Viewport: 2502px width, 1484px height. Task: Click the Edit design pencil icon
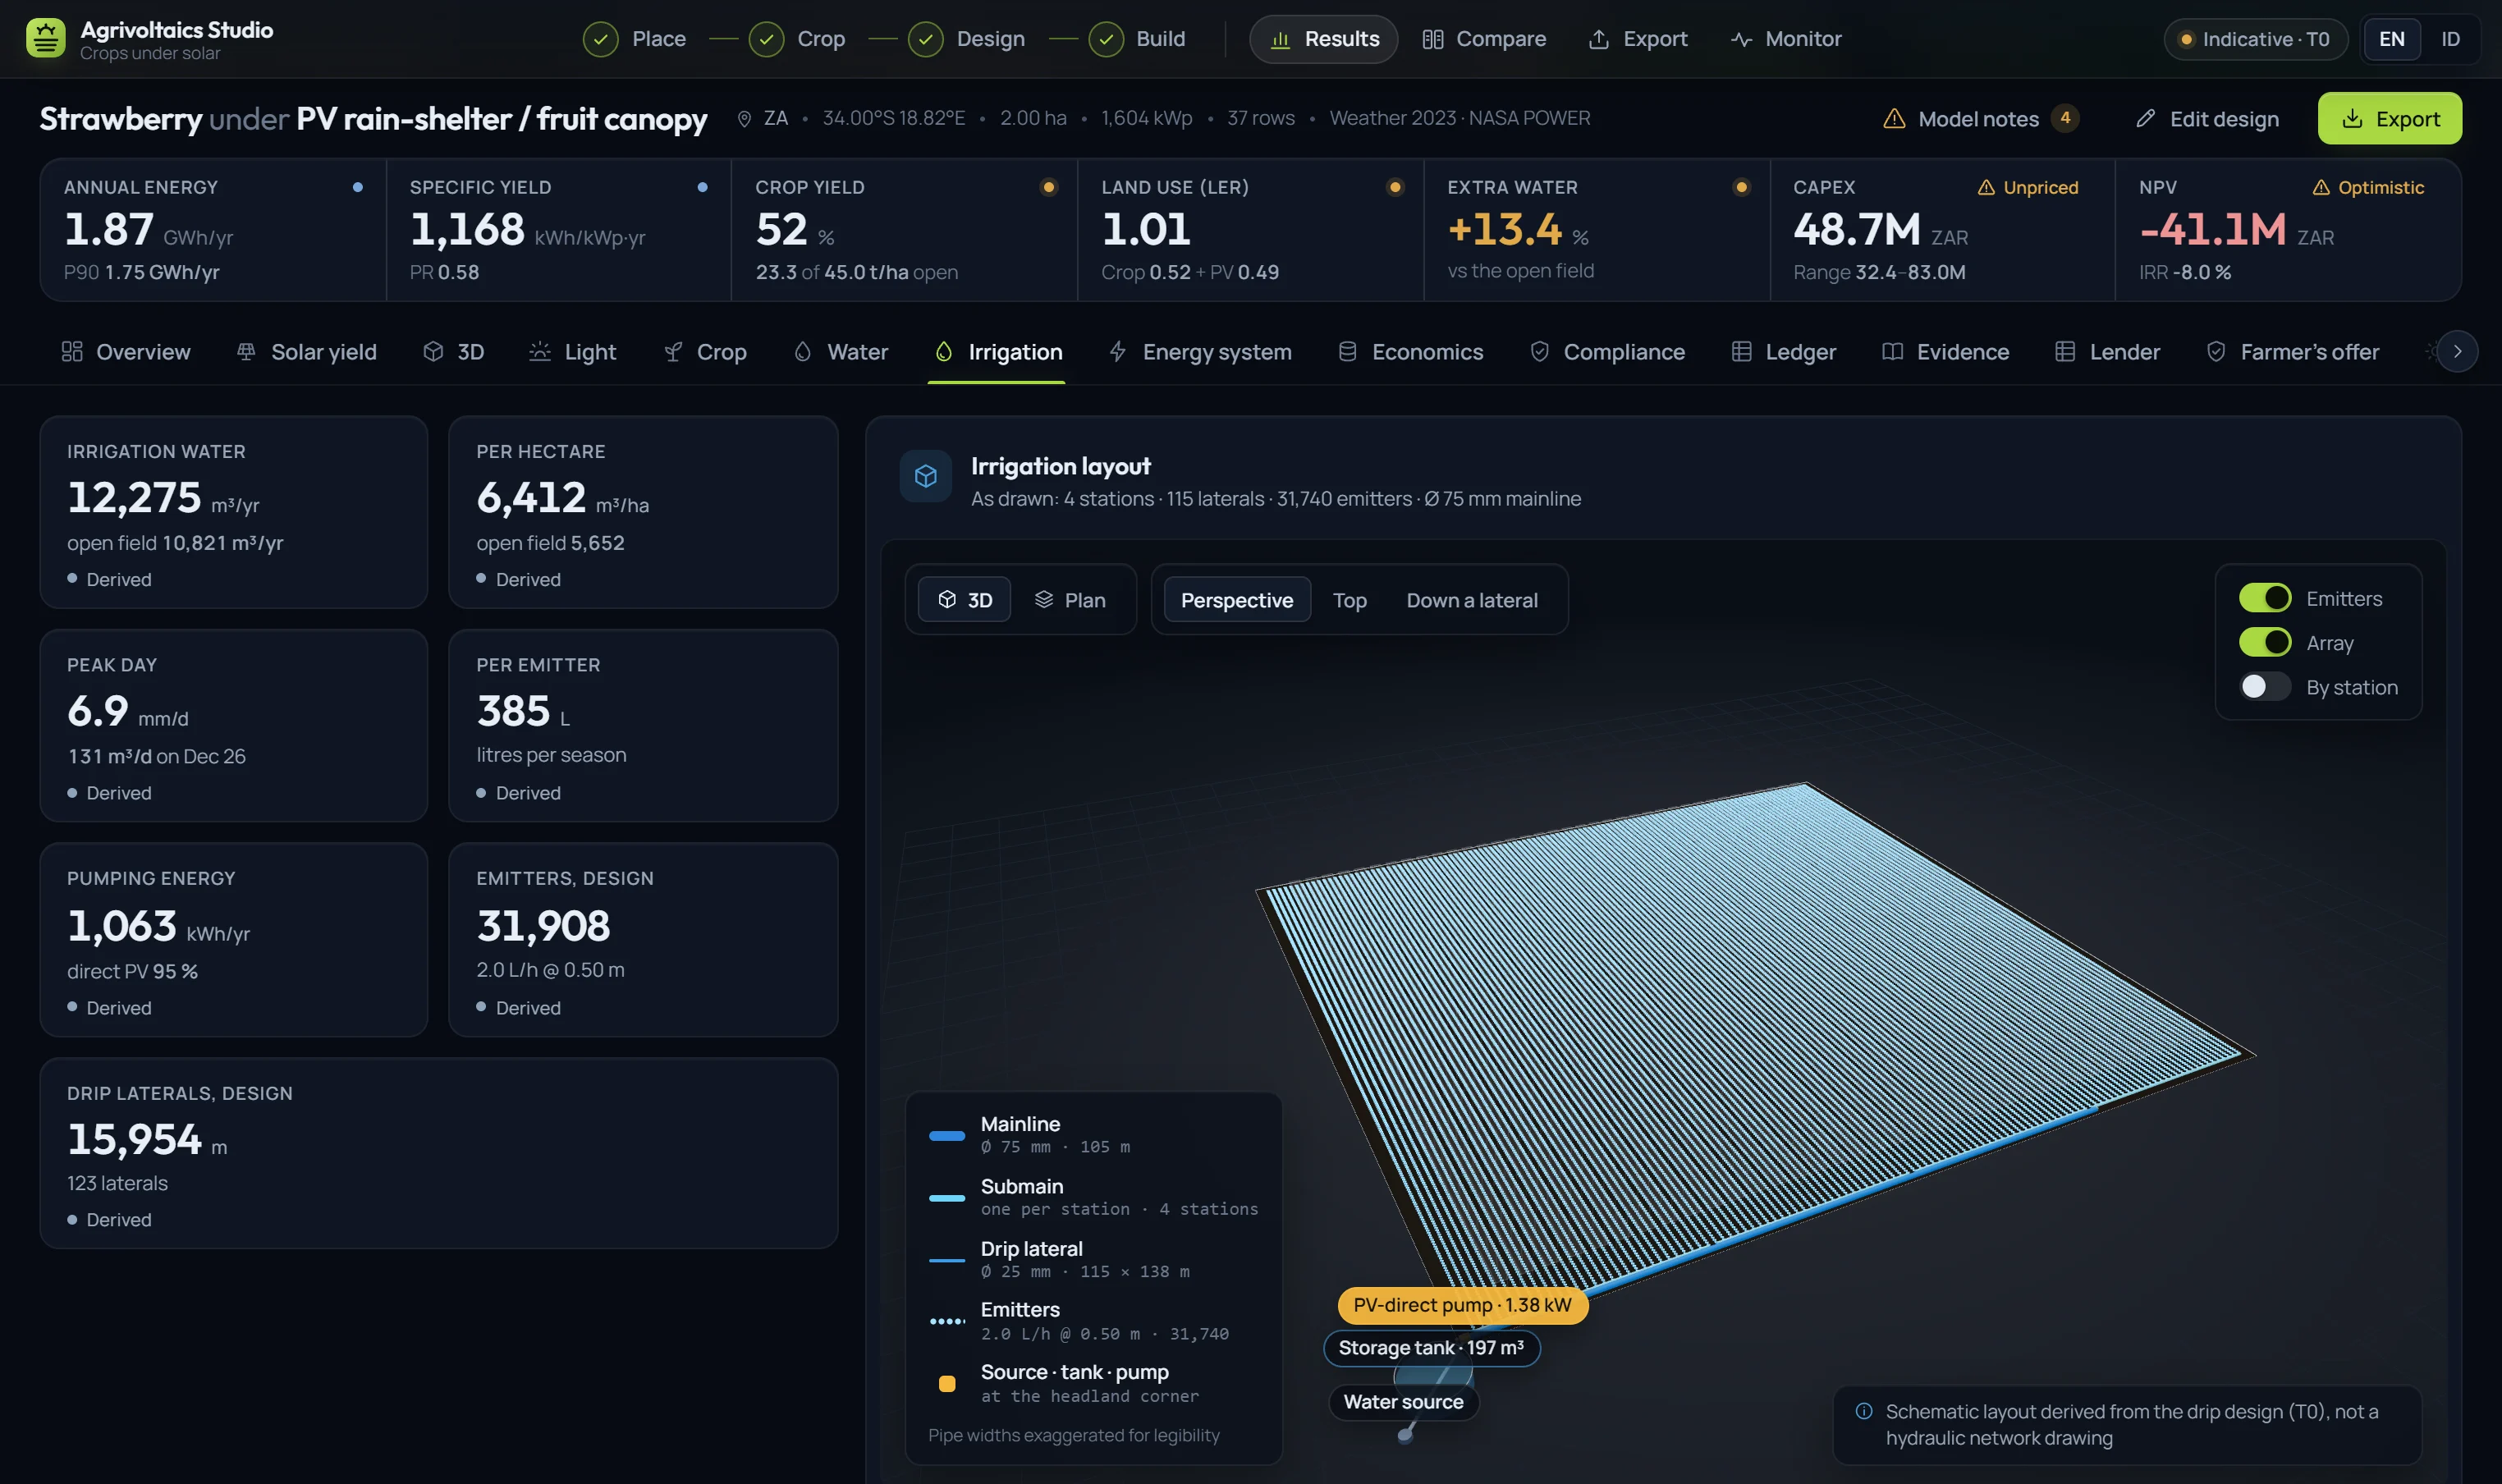point(2145,119)
